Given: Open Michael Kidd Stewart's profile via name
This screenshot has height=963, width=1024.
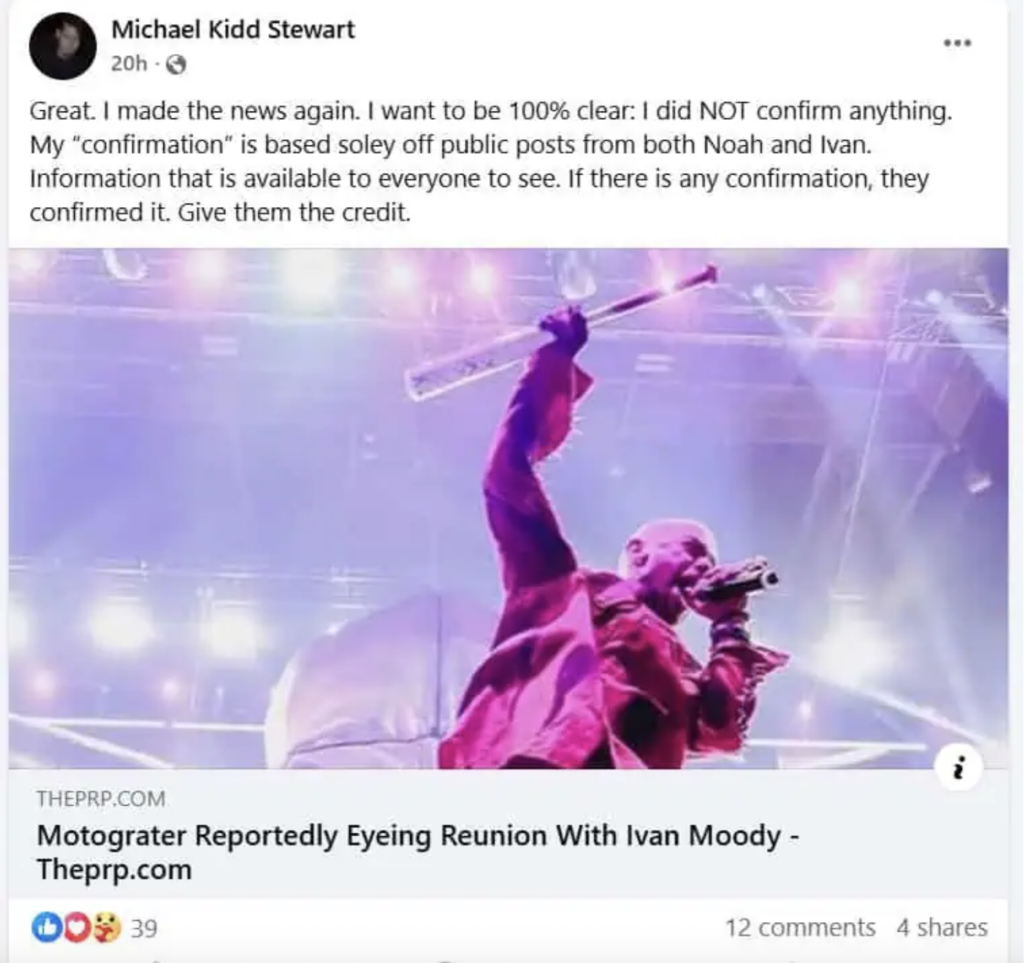Looking at the screenshot, I should click(233, 30).
